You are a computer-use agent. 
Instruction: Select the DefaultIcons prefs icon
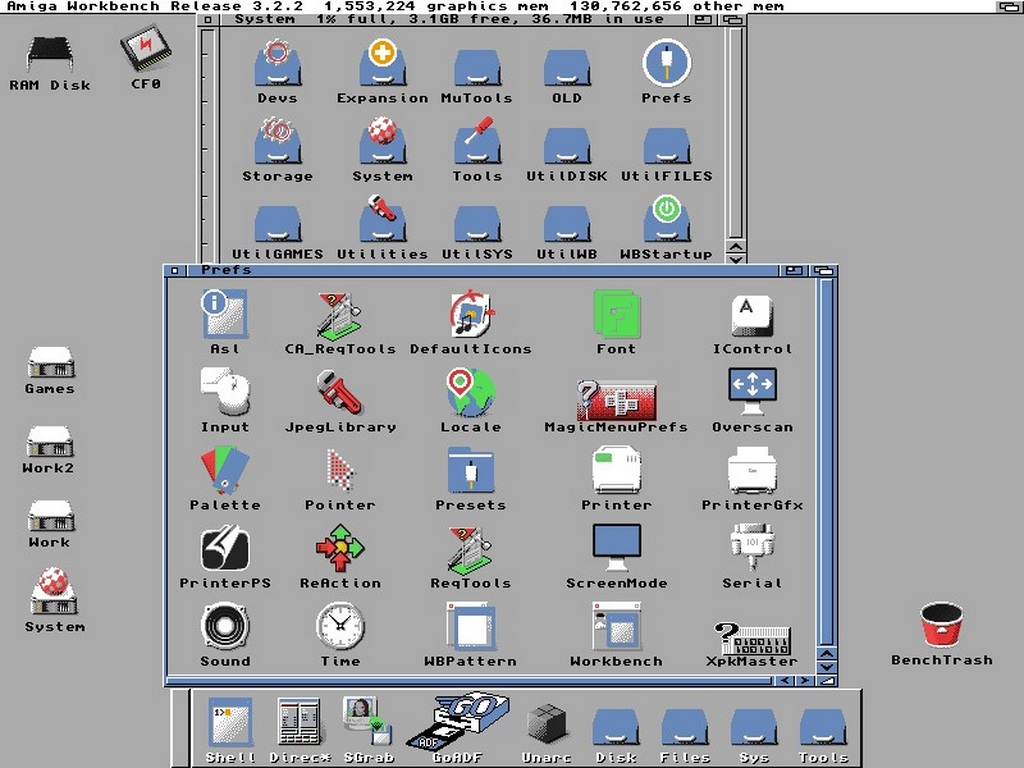[470, 314]
